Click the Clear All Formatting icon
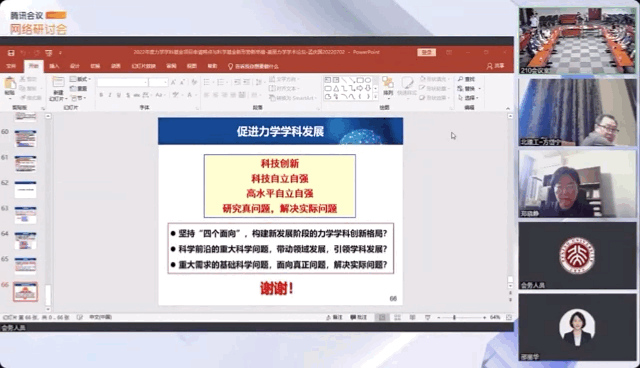 194,82
